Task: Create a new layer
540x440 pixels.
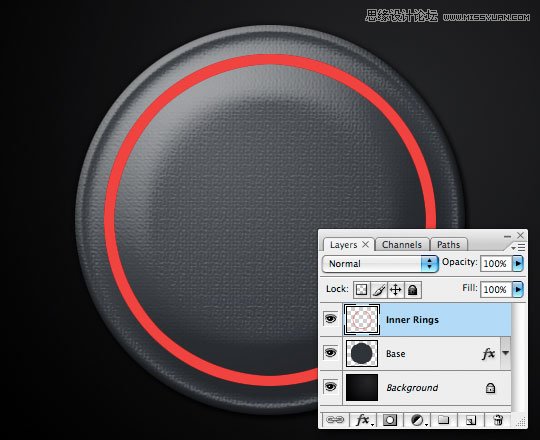Action: tap(470, 420)
